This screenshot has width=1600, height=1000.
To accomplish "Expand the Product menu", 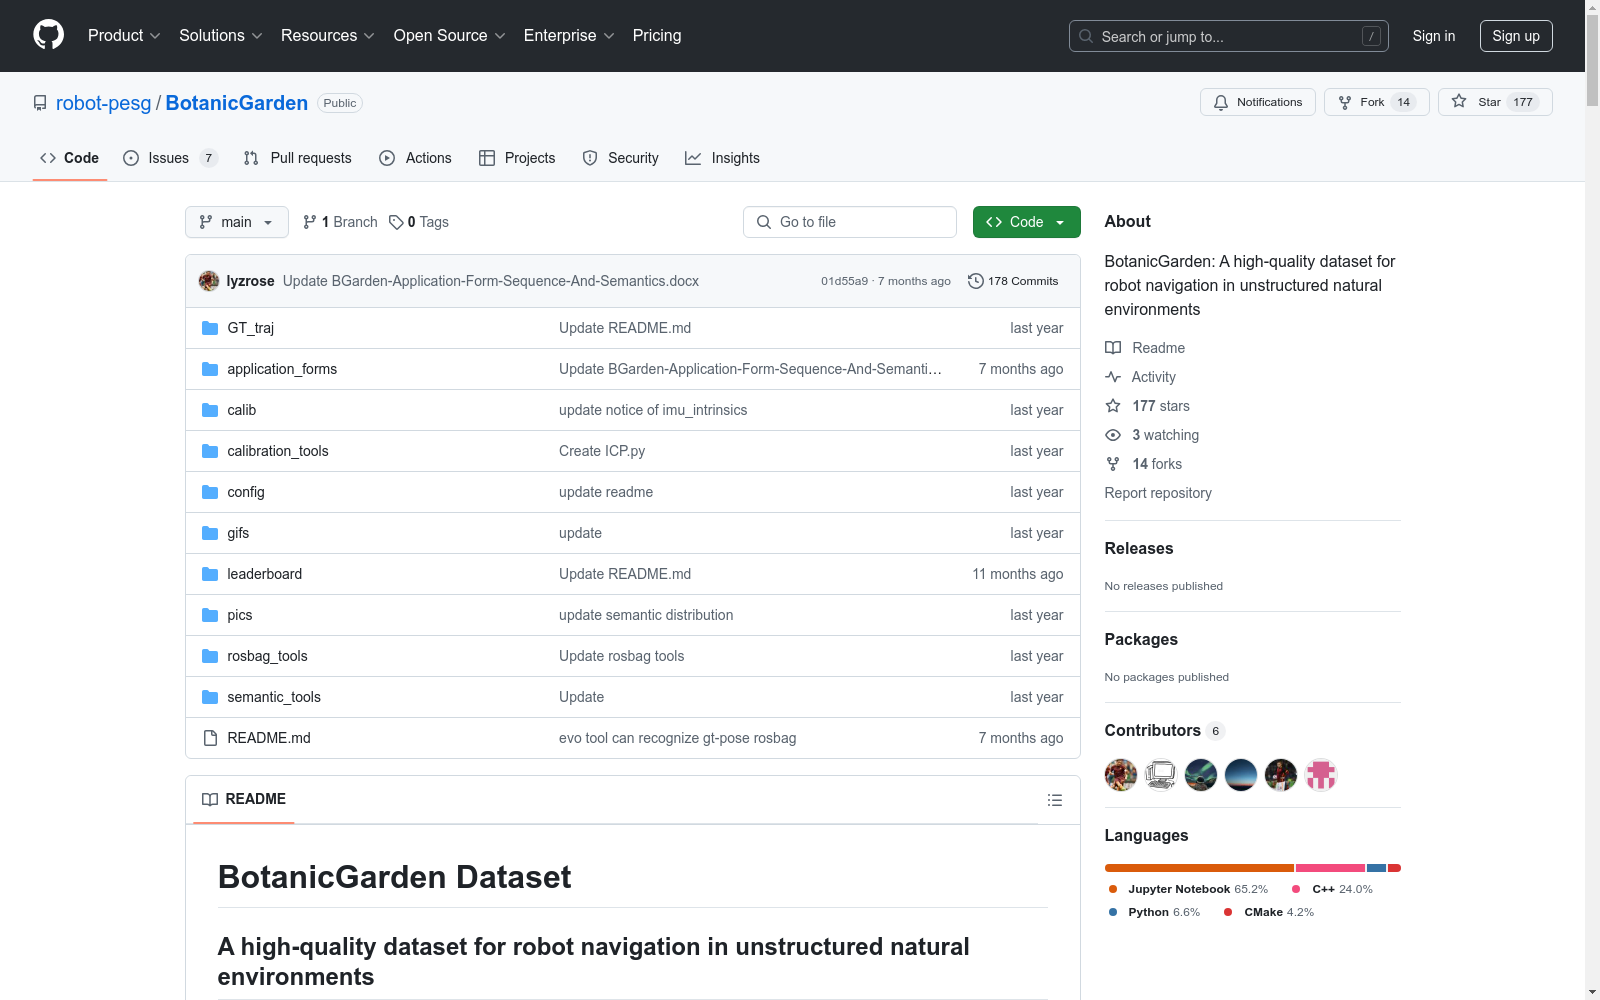I will point(124,35).
